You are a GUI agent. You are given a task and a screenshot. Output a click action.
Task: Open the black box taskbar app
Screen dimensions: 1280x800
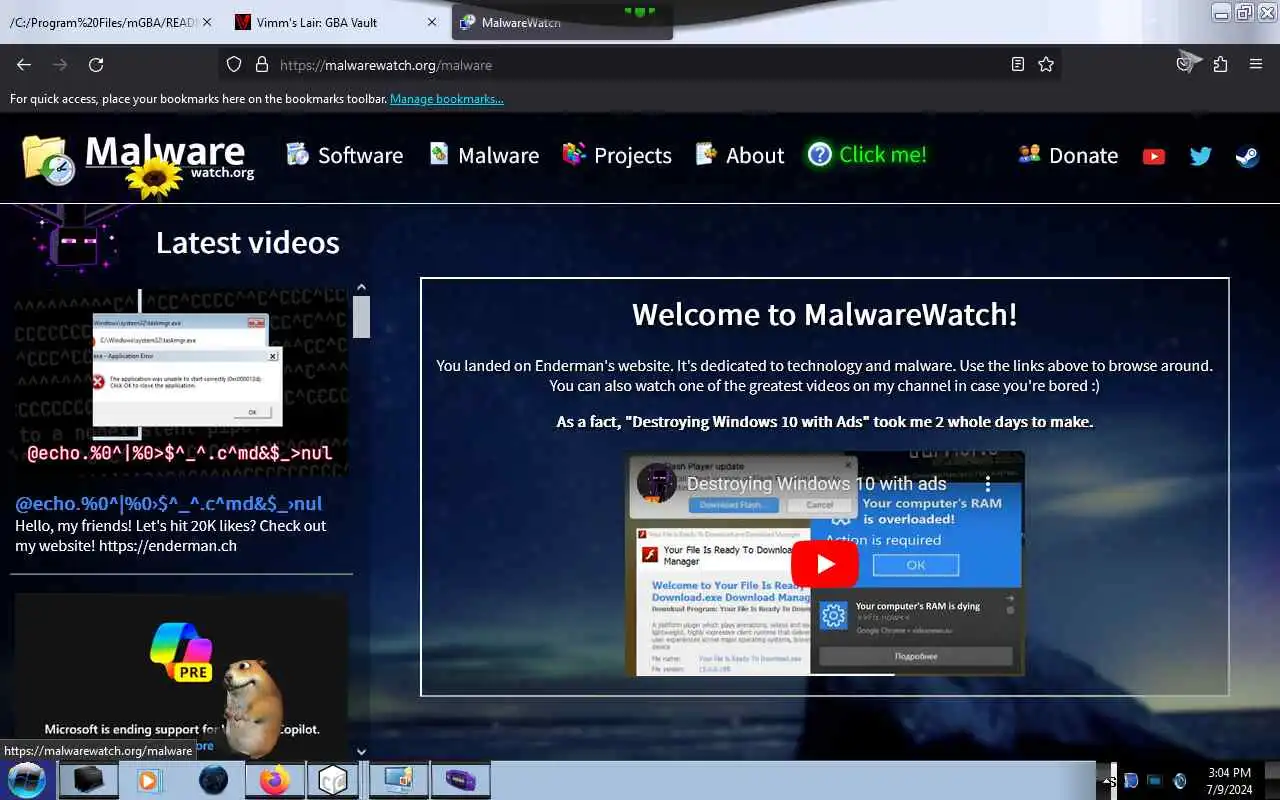tap(88, 779)
